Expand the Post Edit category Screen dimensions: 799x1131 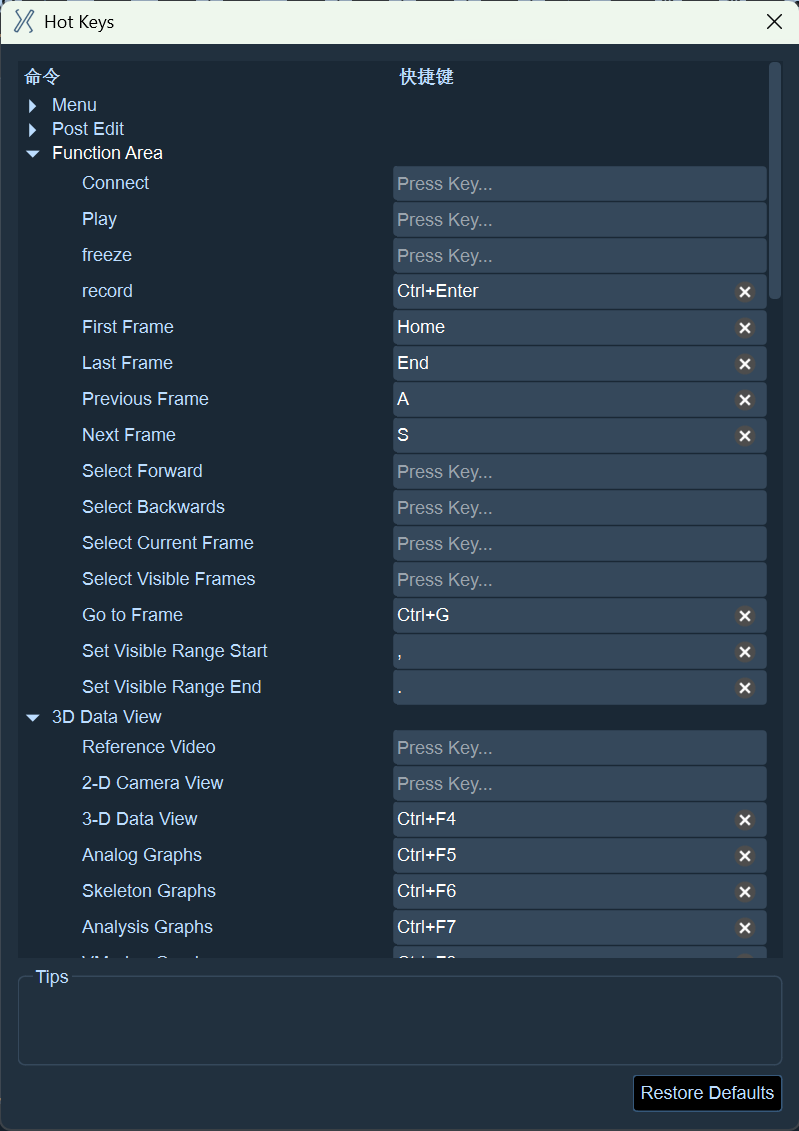click(x=32, y=130)
